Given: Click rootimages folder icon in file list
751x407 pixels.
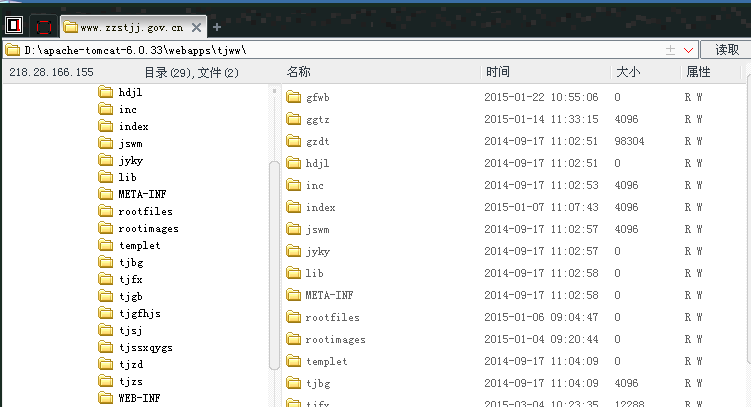Looking at the screenshot, I should pos(294,339).
